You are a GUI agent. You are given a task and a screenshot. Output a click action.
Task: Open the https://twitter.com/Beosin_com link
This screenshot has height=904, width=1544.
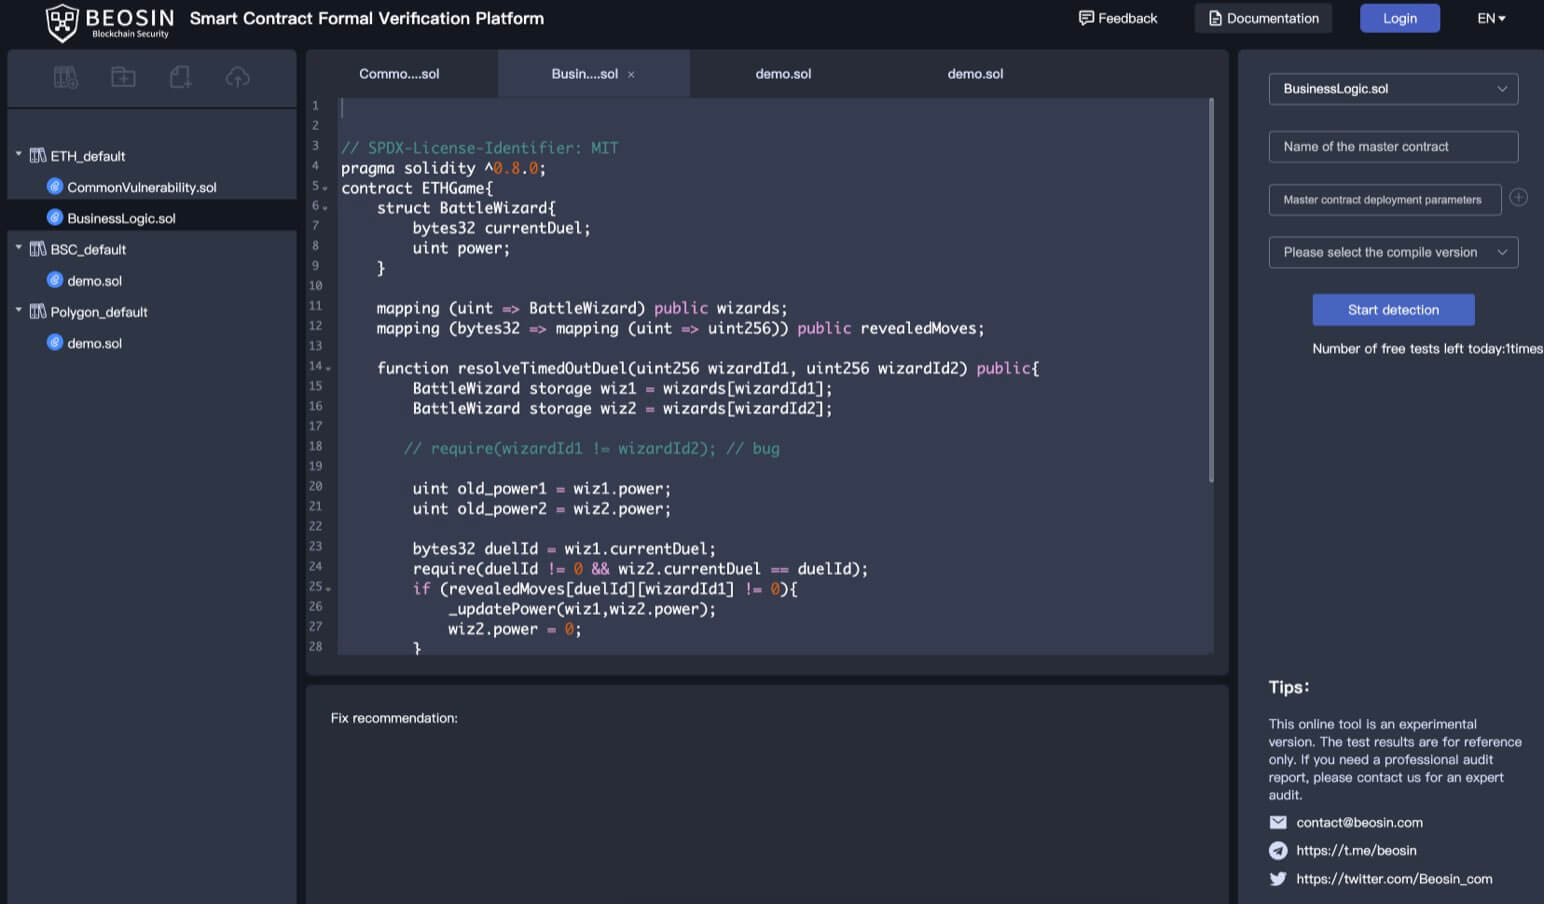pos(1394,878)
